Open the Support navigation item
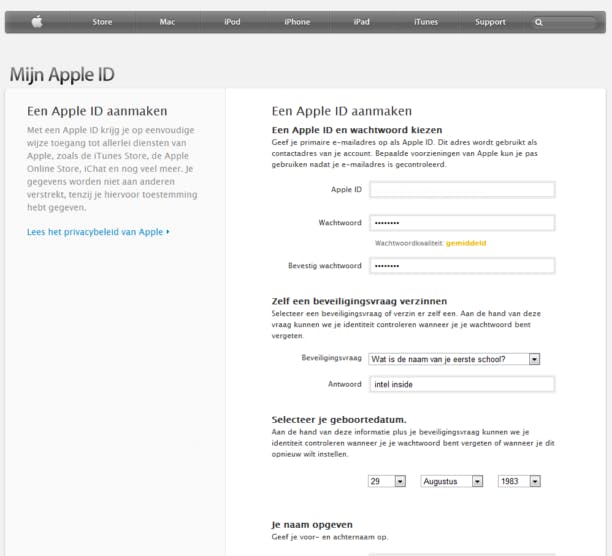This screenshot has height=556, width=612. click(x=490, y=22)
